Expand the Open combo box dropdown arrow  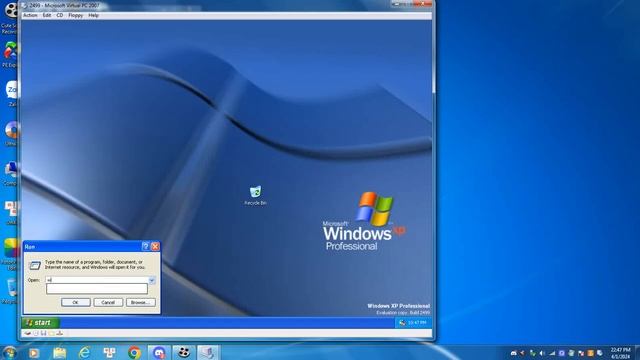[x=151, y=280]
